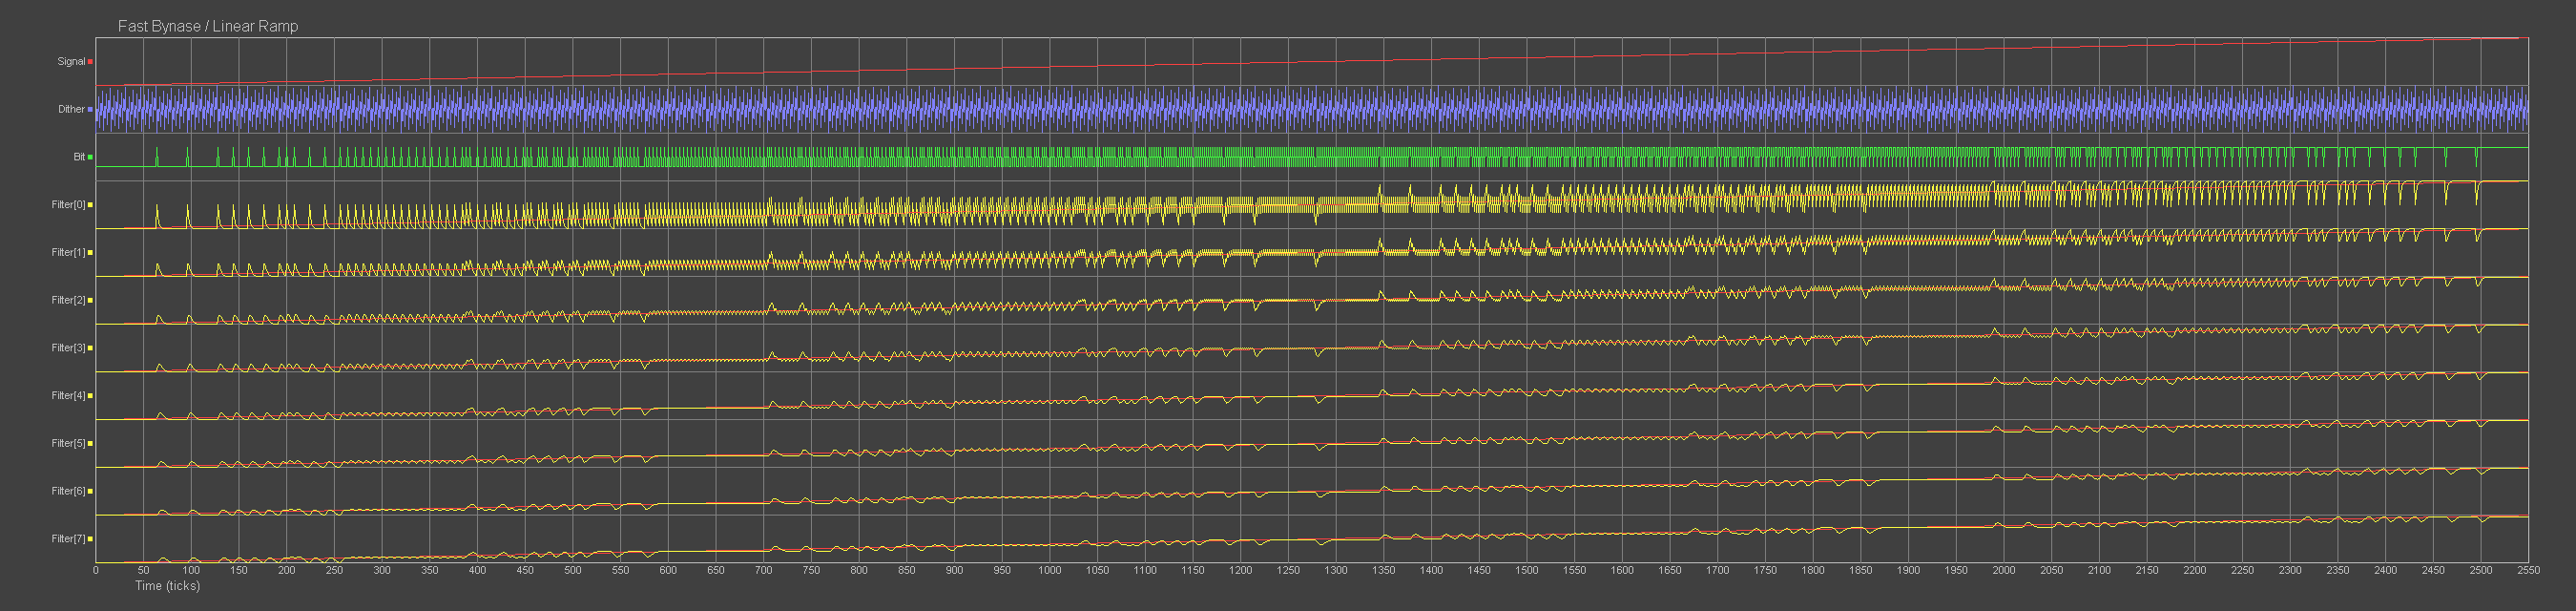Click the green marker beside Bit
This screenshot has height=611, width=2576.
(90, 157)
